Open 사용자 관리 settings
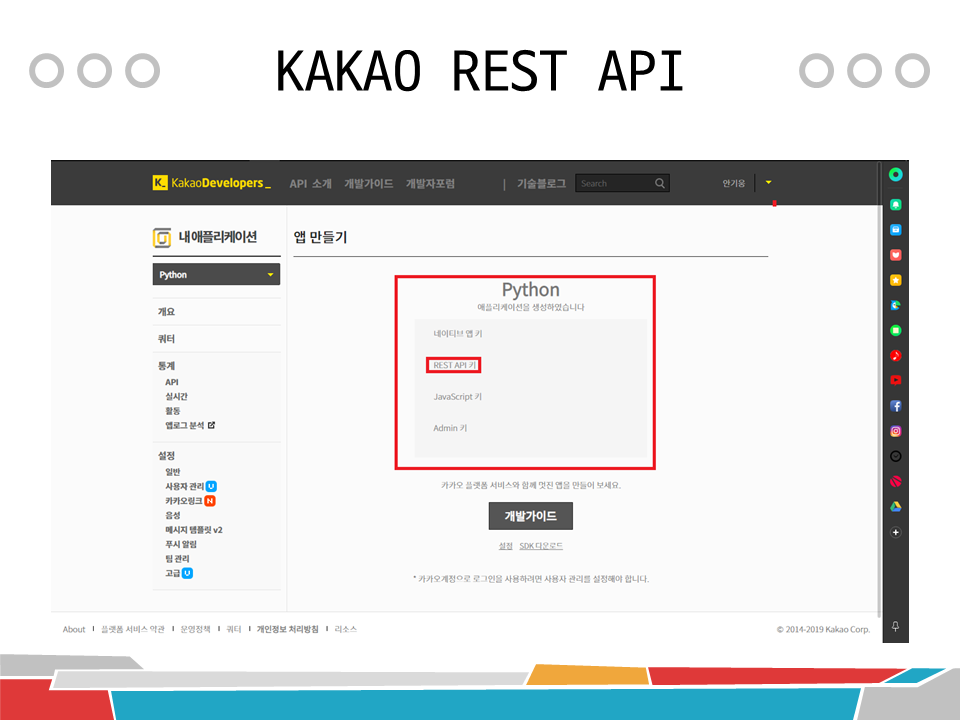This screenshot has width=960, height=720. pos(184,486)
